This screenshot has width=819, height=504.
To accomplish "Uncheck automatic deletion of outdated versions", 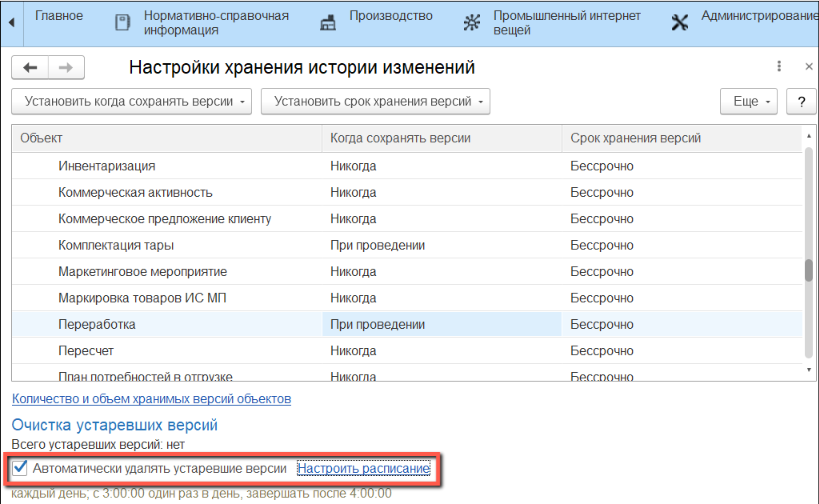I will pos(21,468).
